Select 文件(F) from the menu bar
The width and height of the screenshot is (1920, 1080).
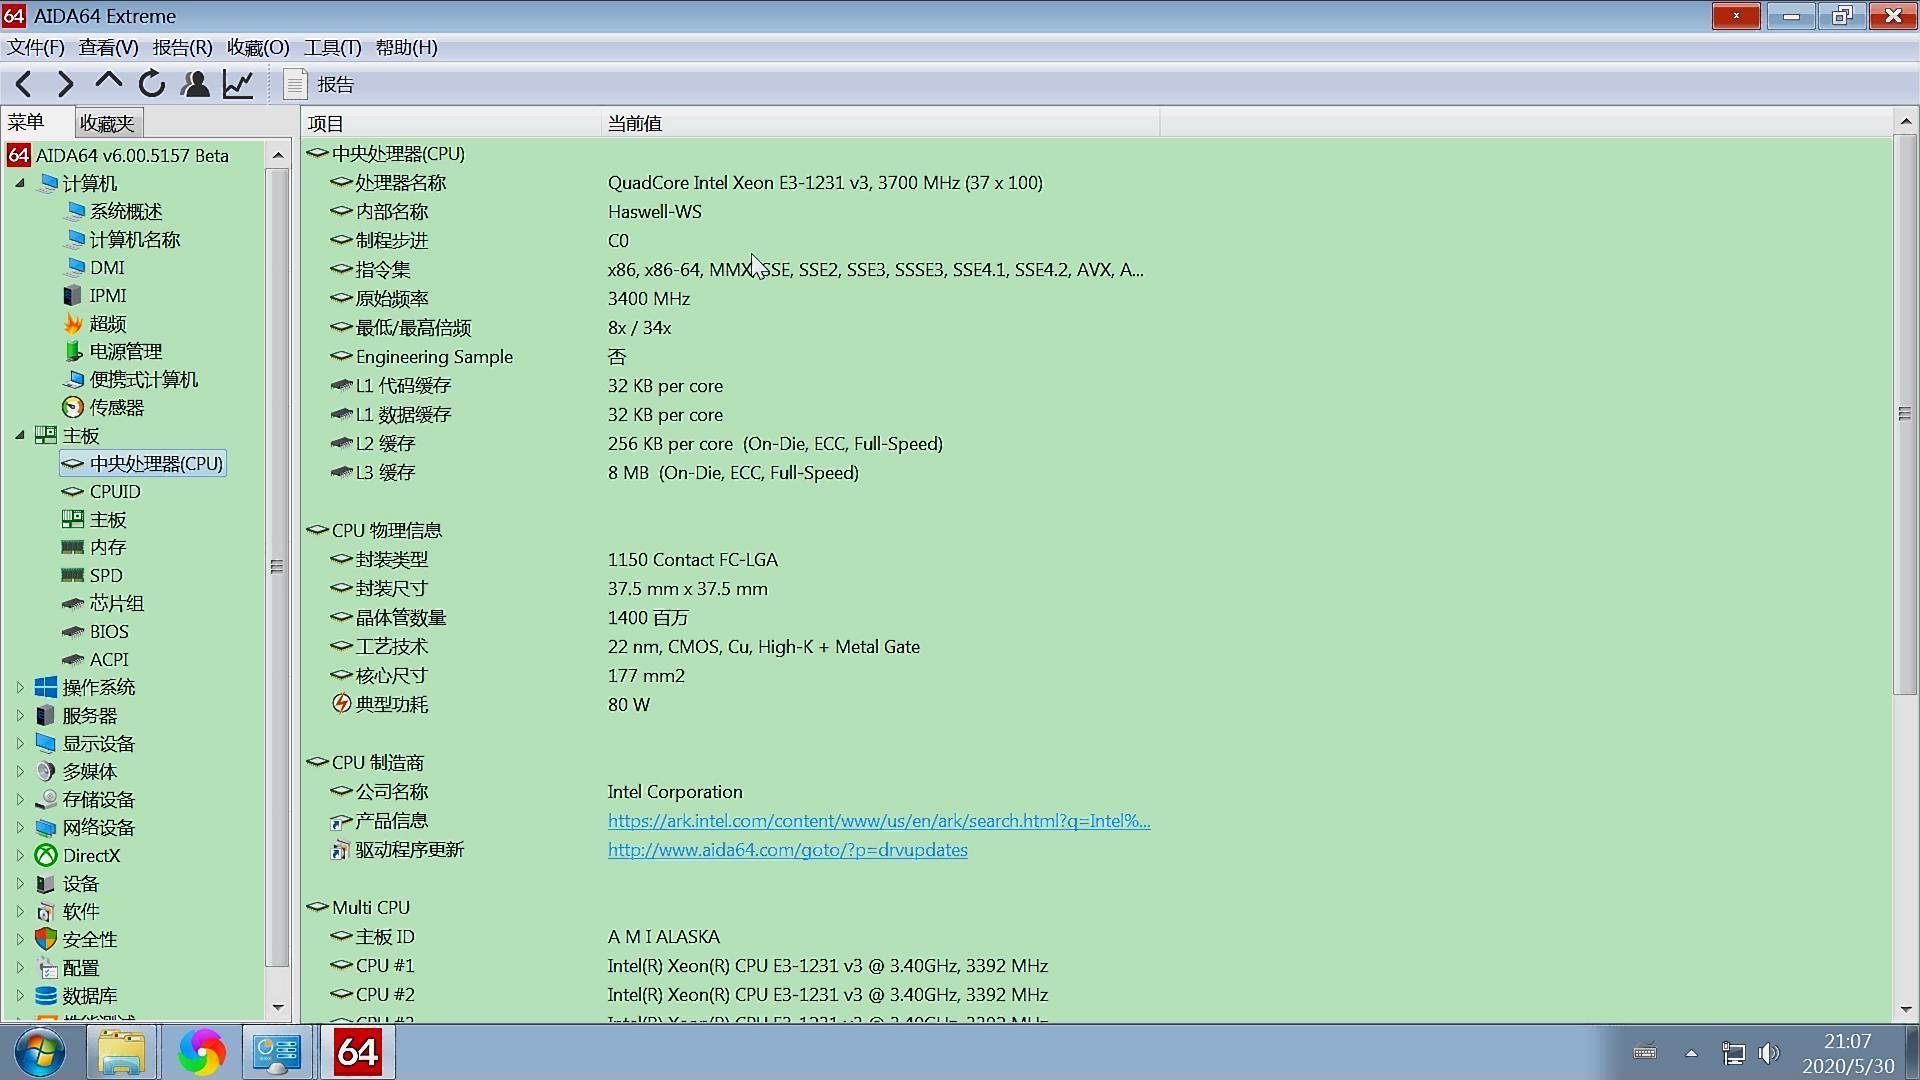coord(34,46)
